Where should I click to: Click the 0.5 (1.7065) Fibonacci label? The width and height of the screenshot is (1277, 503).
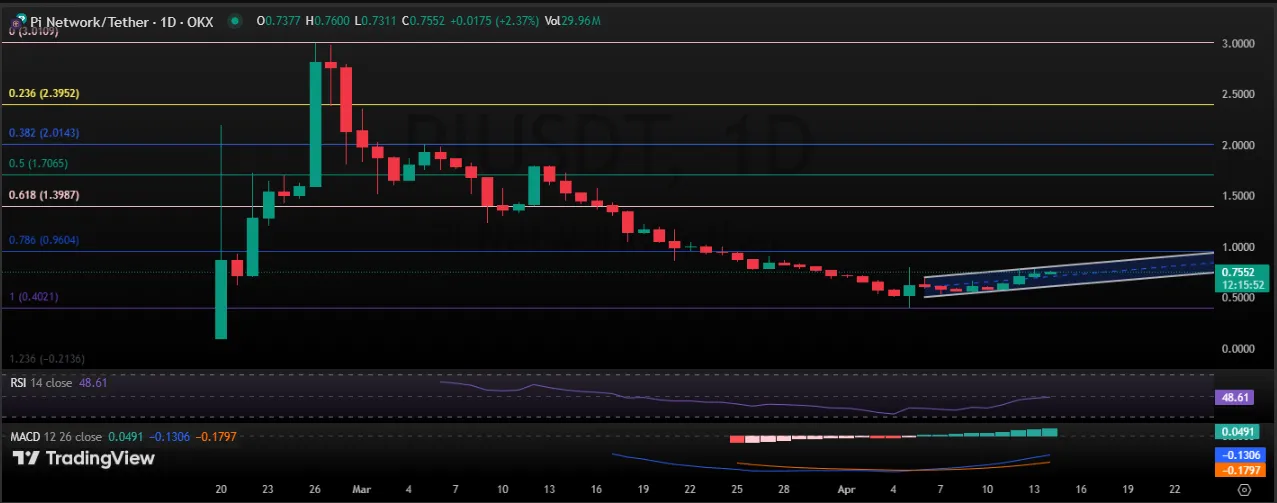click(x=39, y=163)
